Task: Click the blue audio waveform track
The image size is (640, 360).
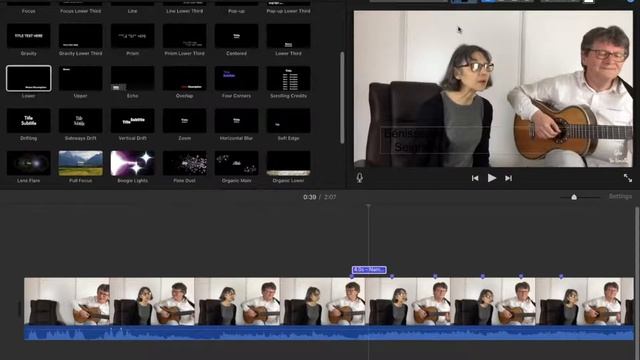Action: 329,333
